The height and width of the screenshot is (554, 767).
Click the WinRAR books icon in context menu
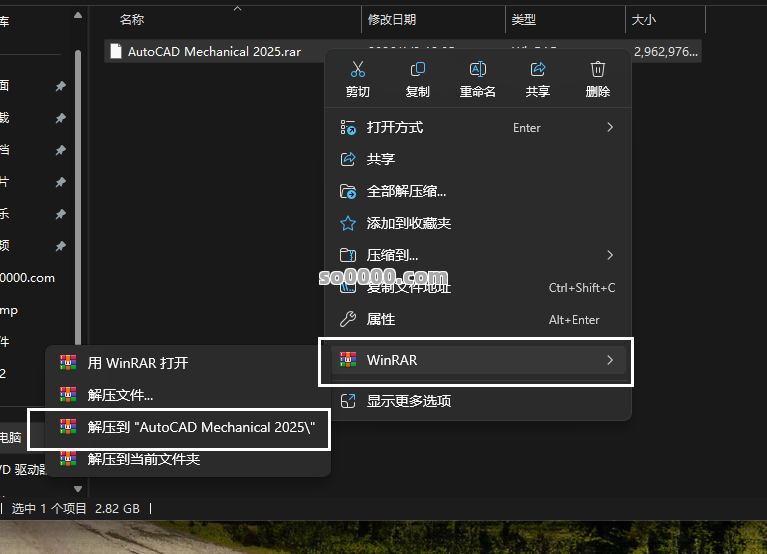click(x=348, y=360)
